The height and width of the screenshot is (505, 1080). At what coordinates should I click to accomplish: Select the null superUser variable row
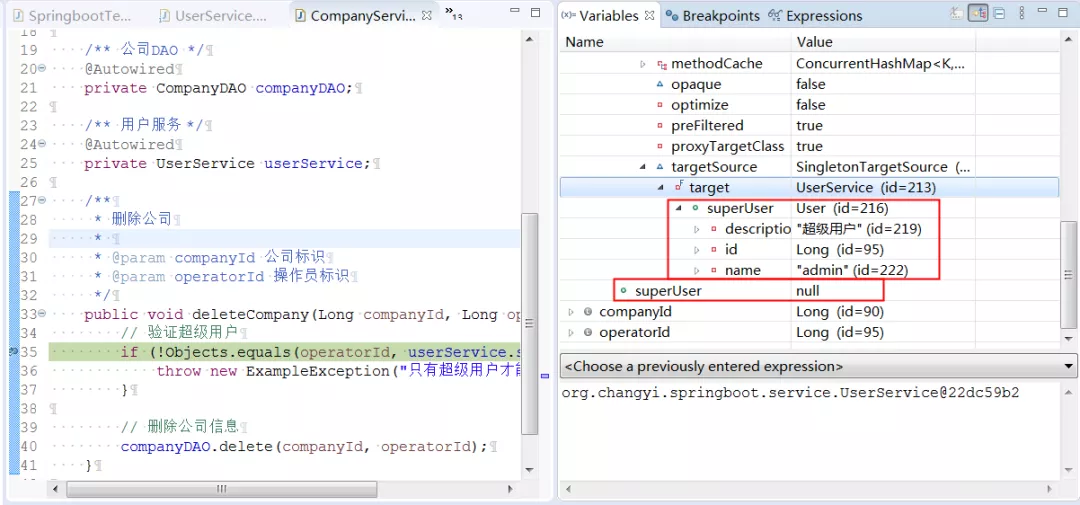click(x=809, y=291)
